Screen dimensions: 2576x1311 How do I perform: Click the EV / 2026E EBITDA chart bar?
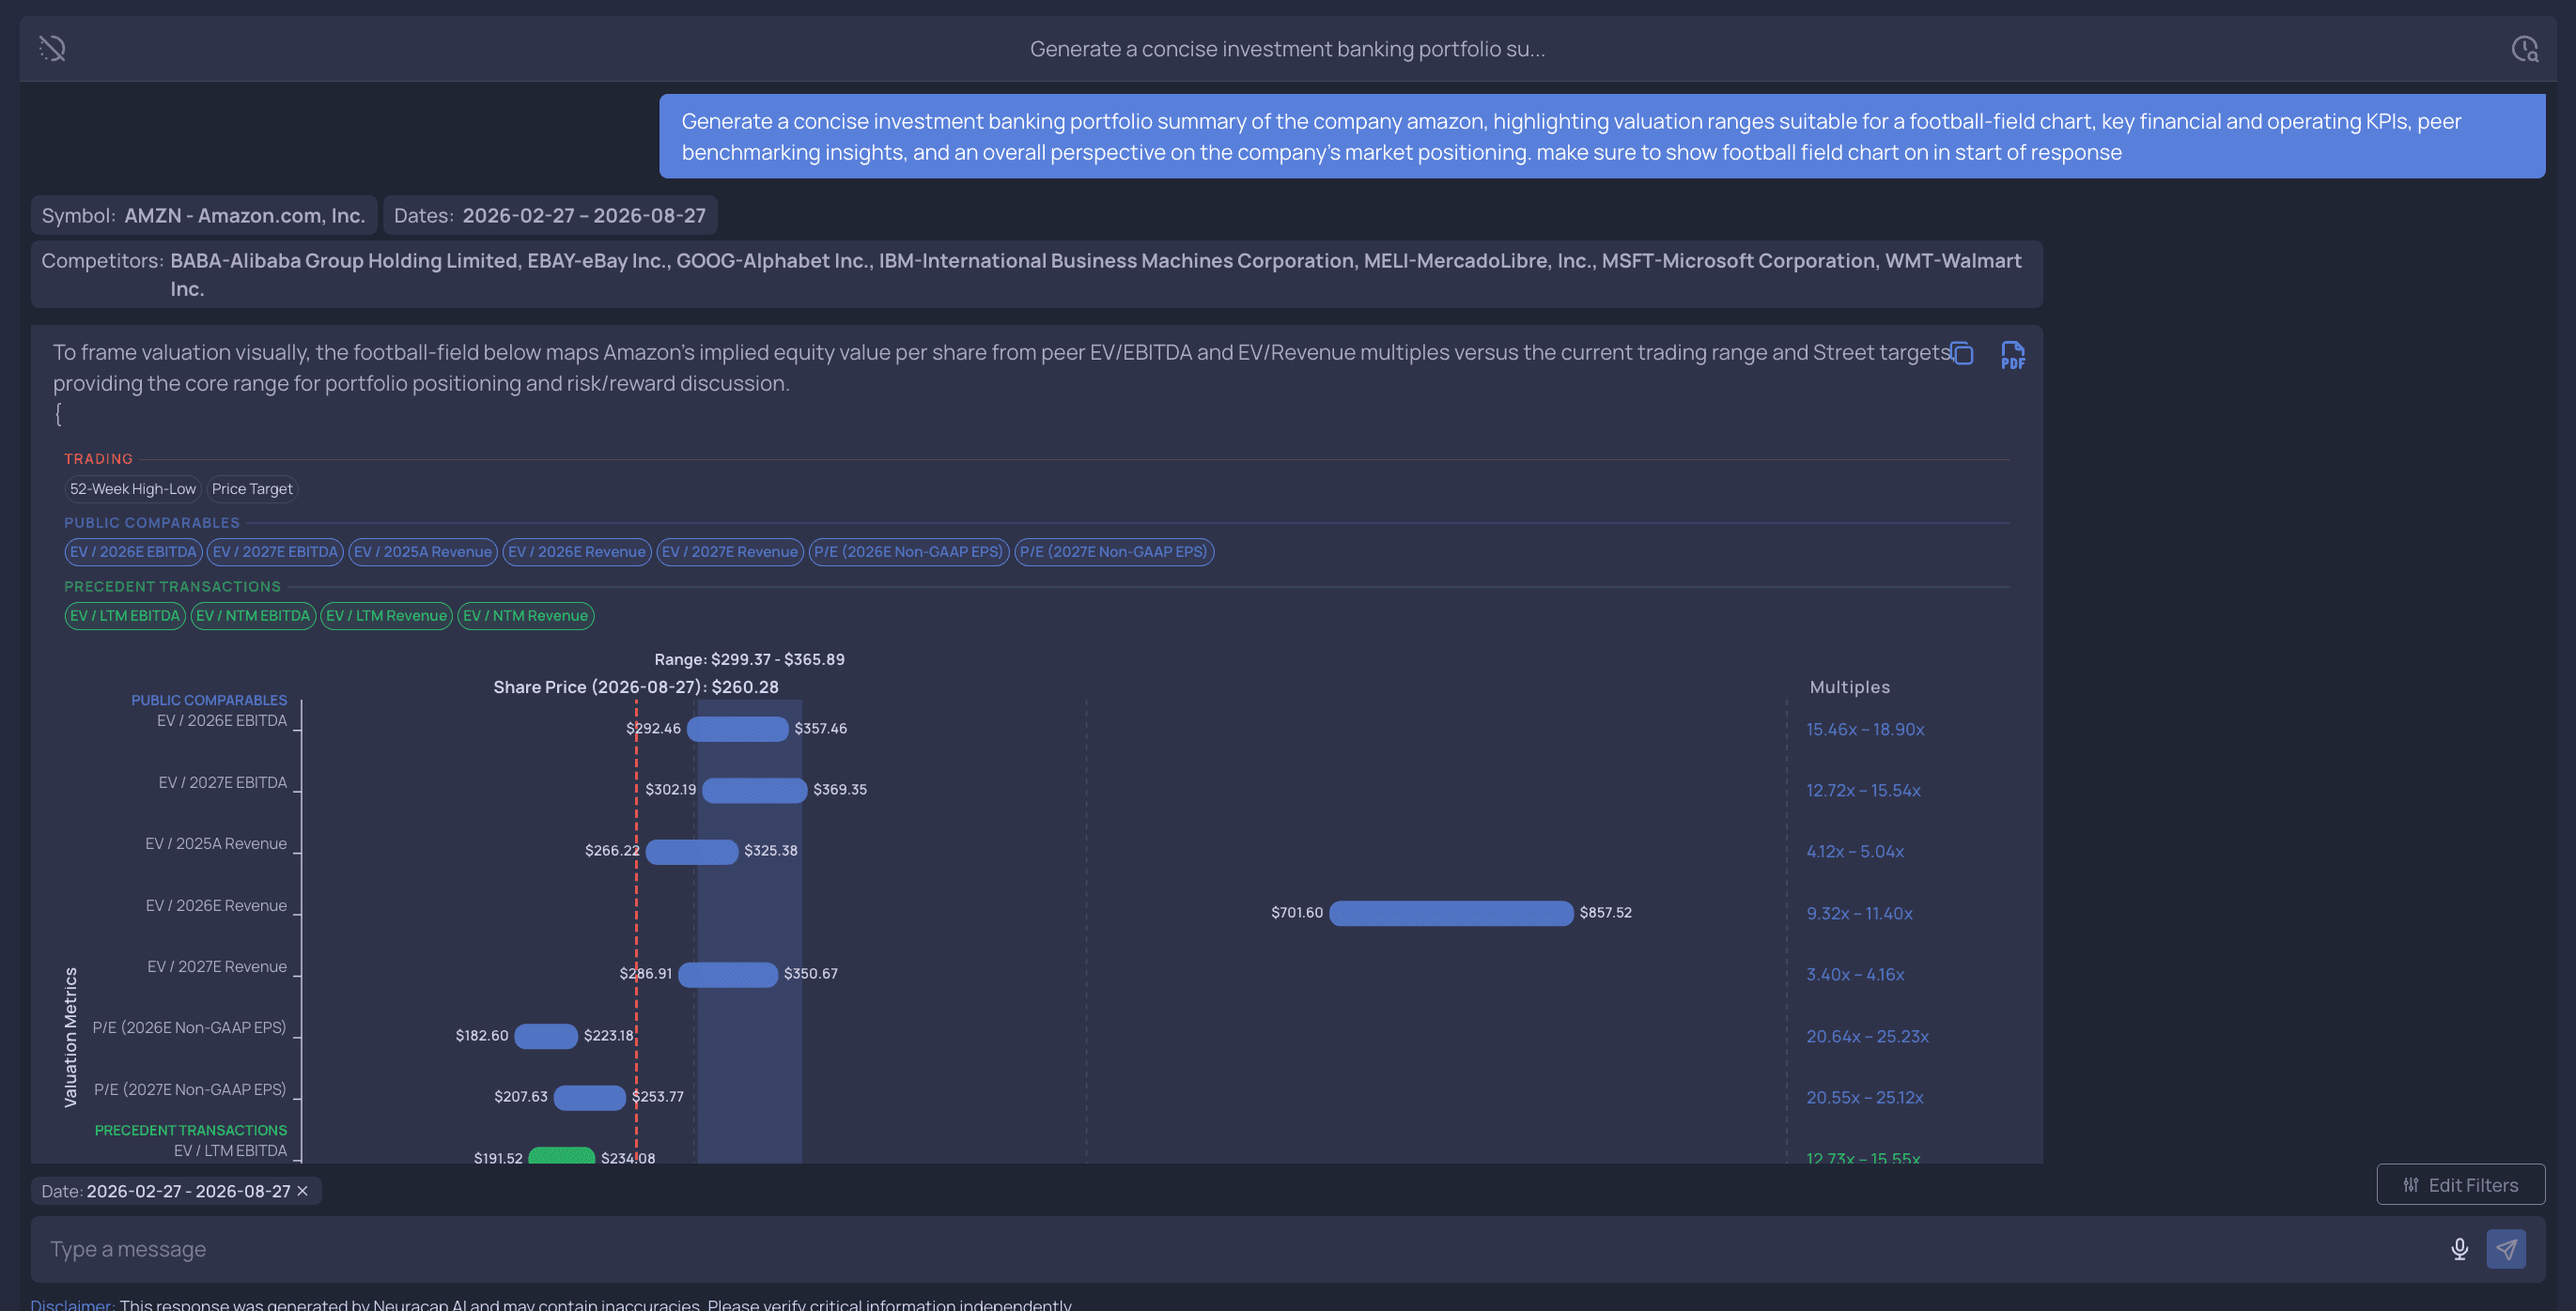[737, 729]
